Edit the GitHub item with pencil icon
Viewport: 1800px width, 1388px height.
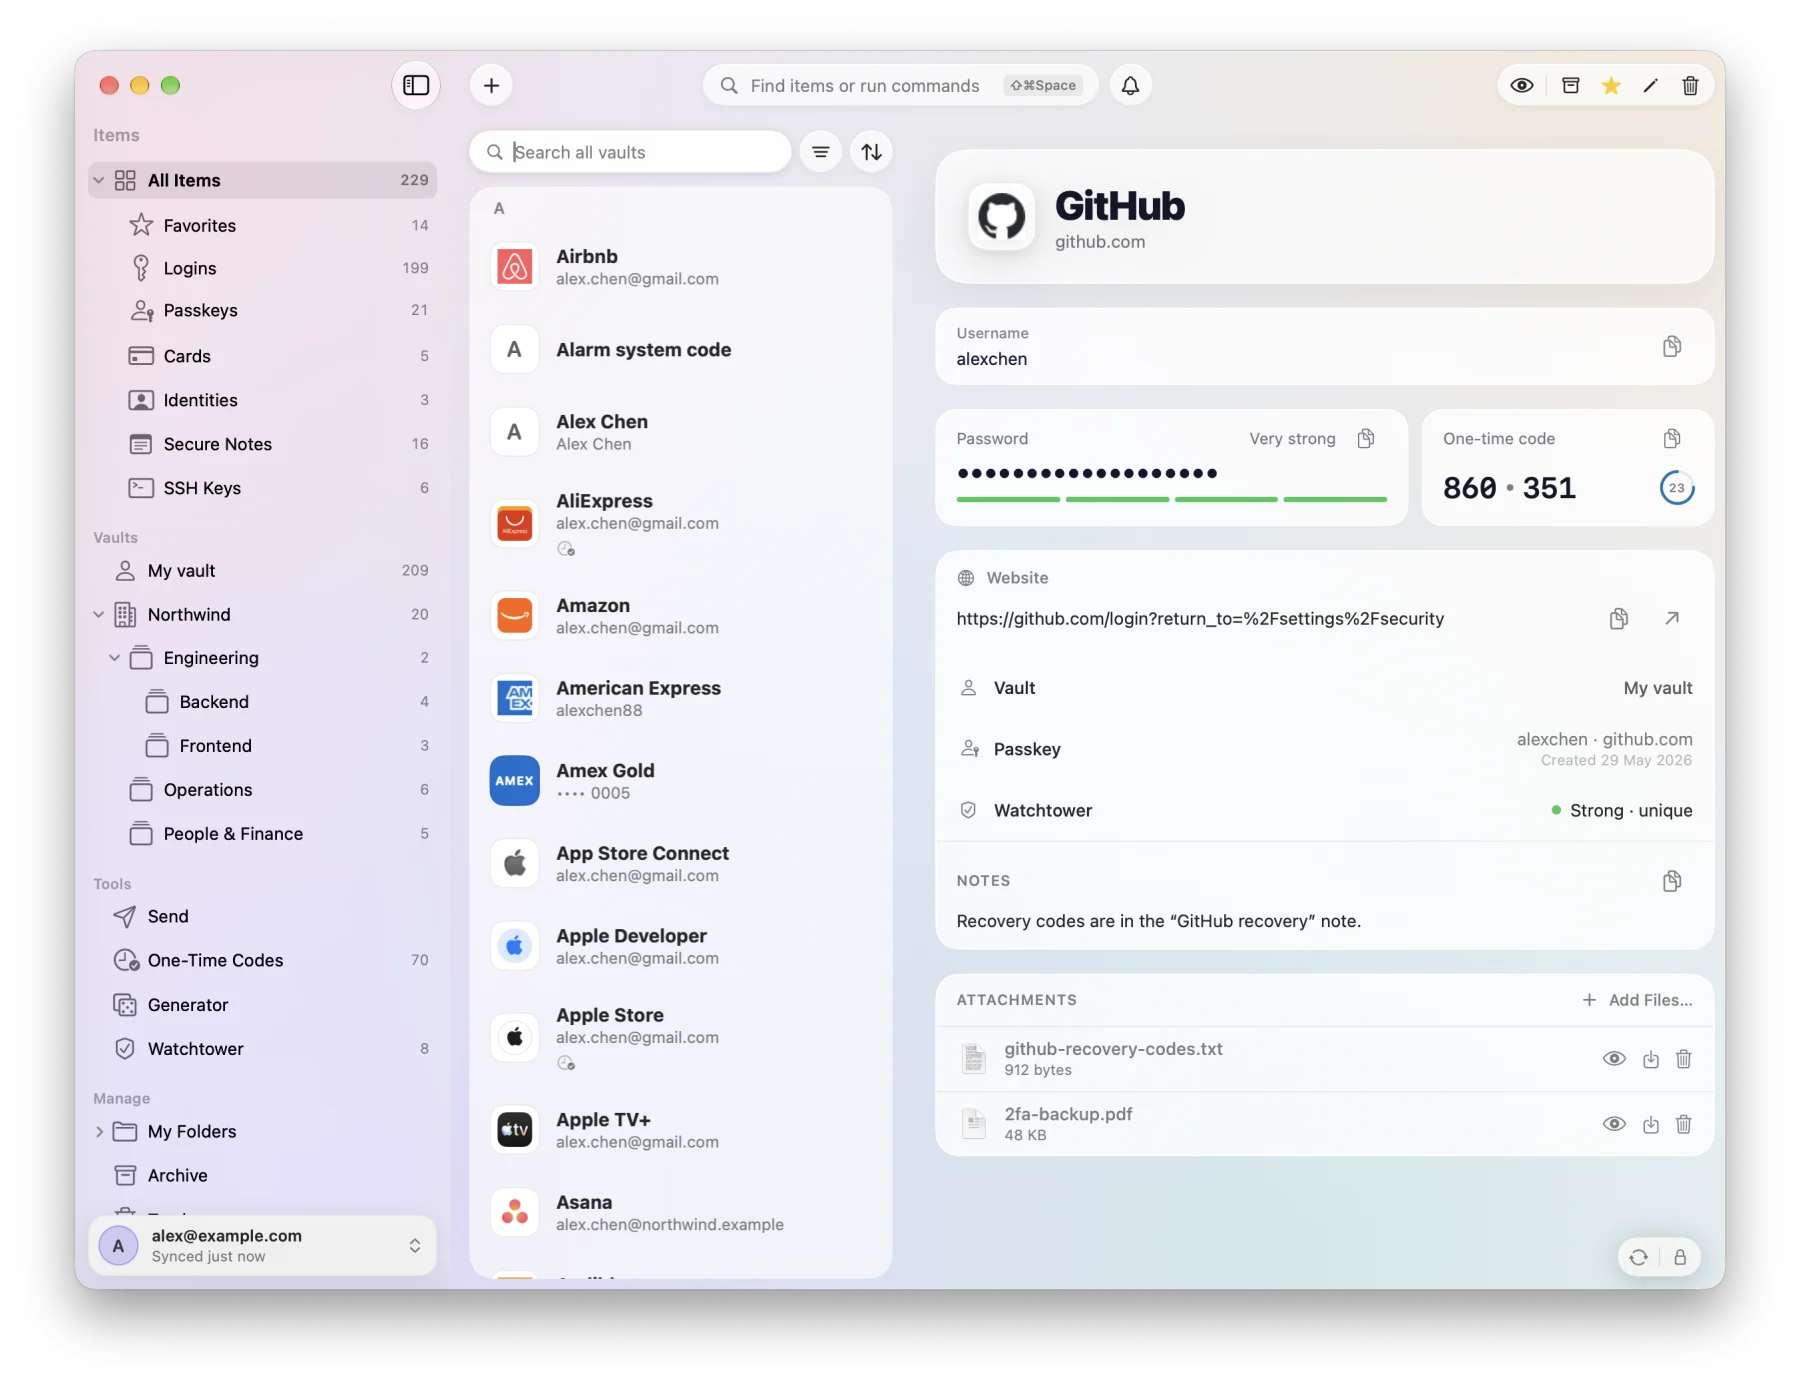(x=1651, y=86)
